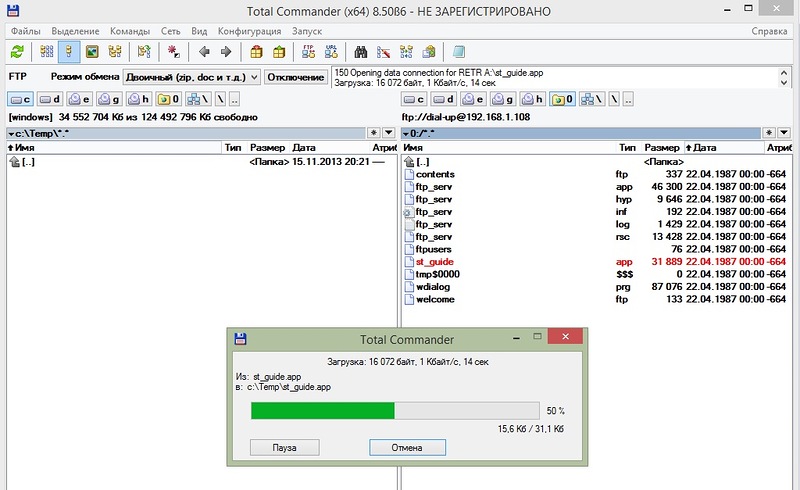Open Network Neighborhood in left drive bar

click(x=198, y=100)
